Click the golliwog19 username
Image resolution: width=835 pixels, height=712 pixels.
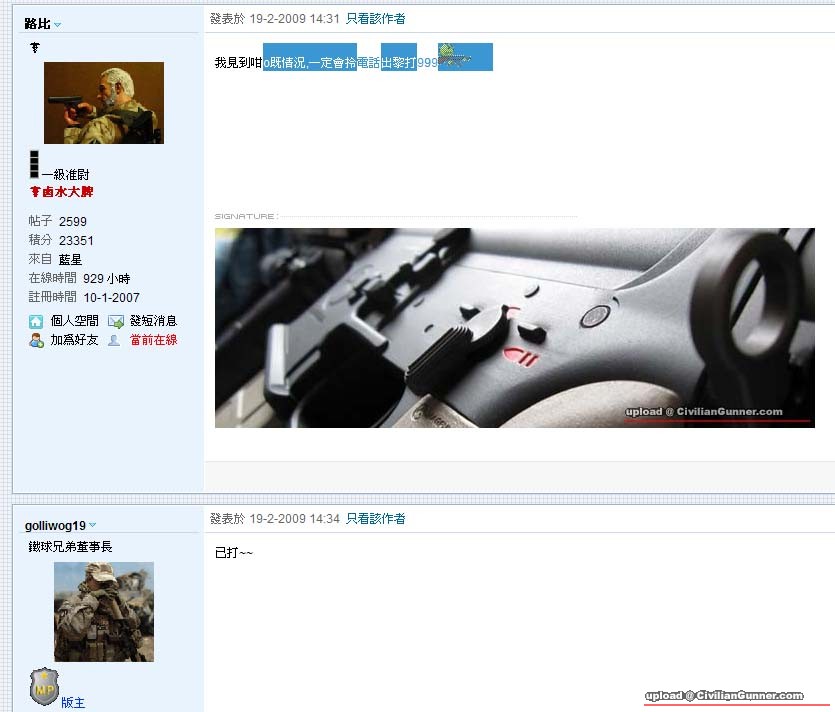[55, 525]
